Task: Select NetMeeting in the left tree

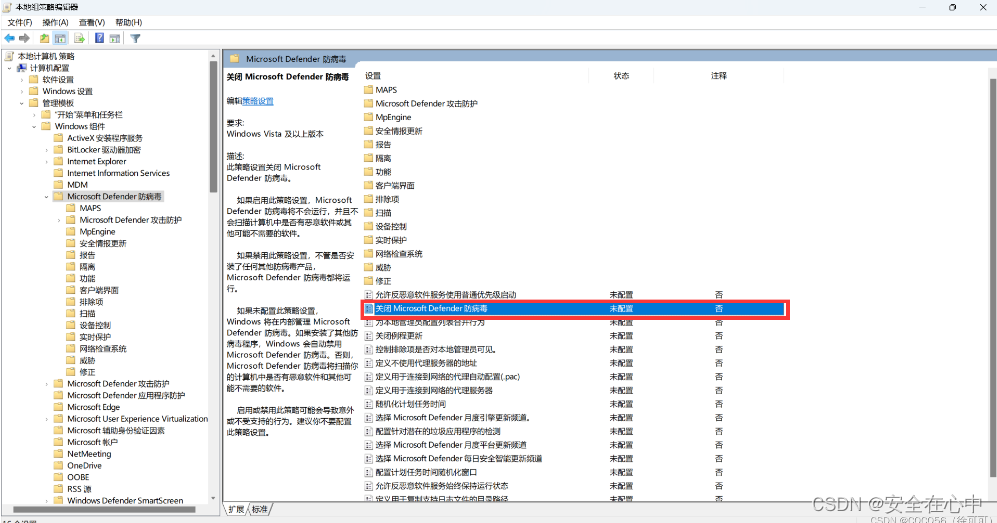Action: 89,454
